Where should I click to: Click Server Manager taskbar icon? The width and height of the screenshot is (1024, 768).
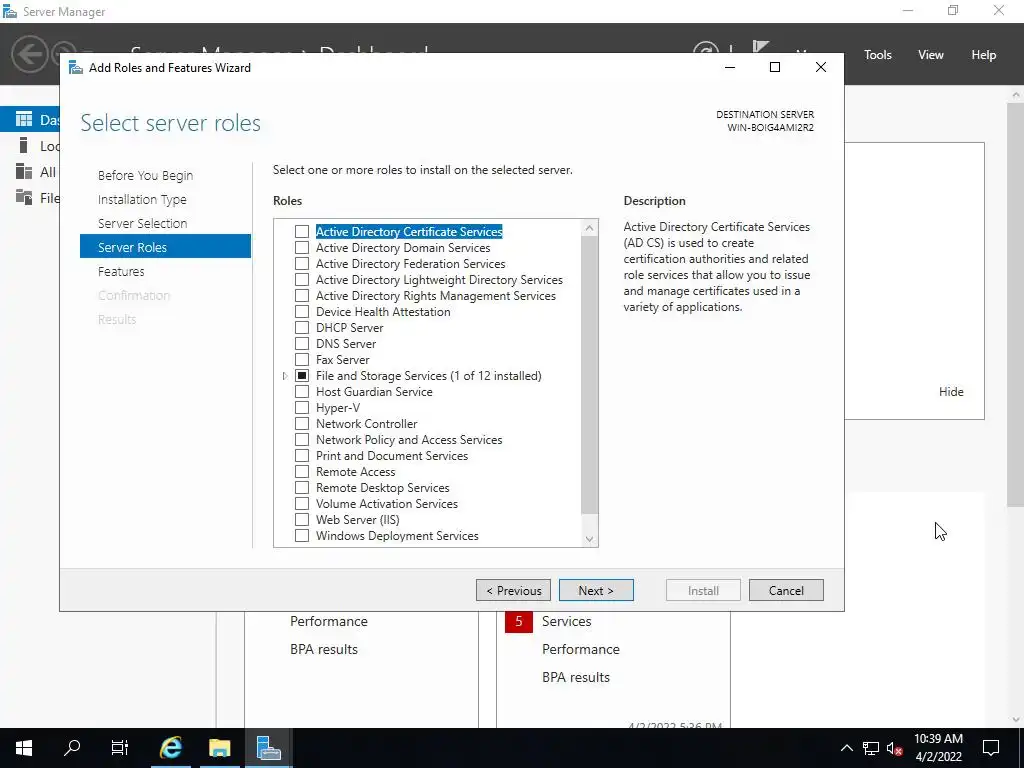coord(268,748)
